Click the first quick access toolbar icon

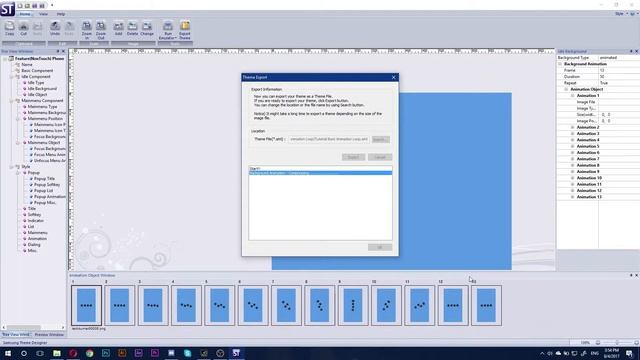click(20, 6)
